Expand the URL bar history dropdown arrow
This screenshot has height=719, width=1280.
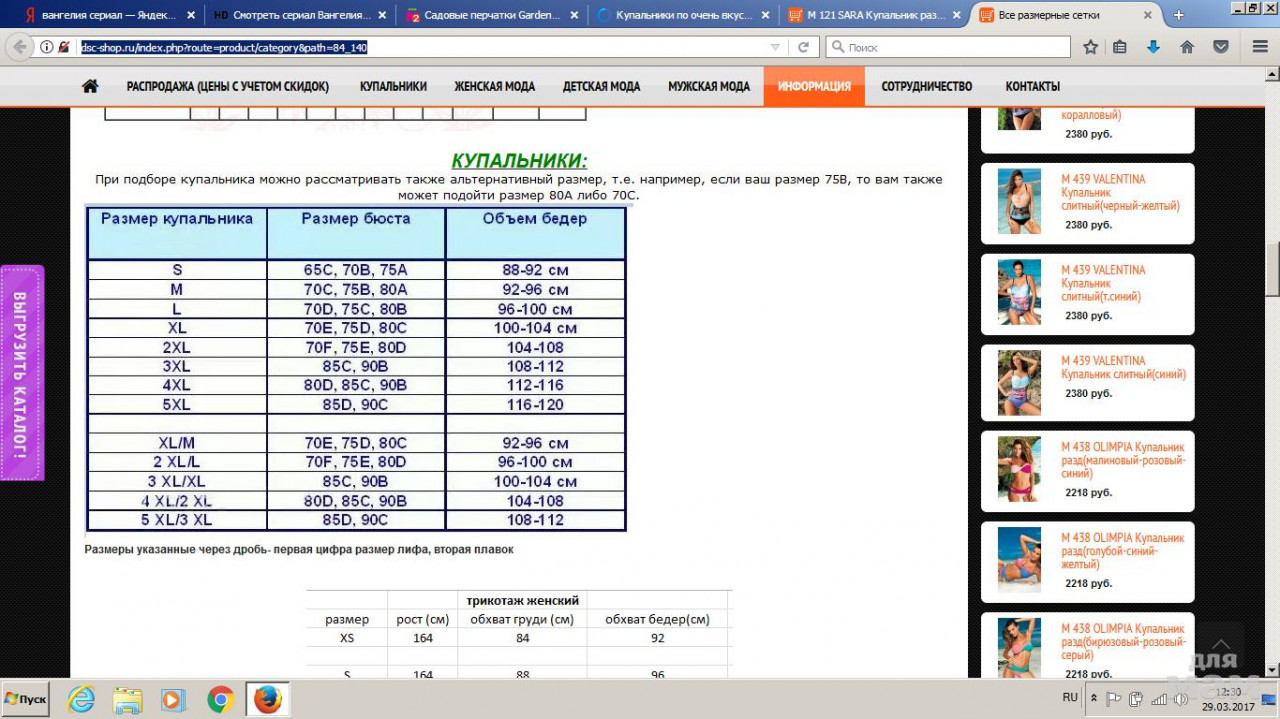point(775,47)
